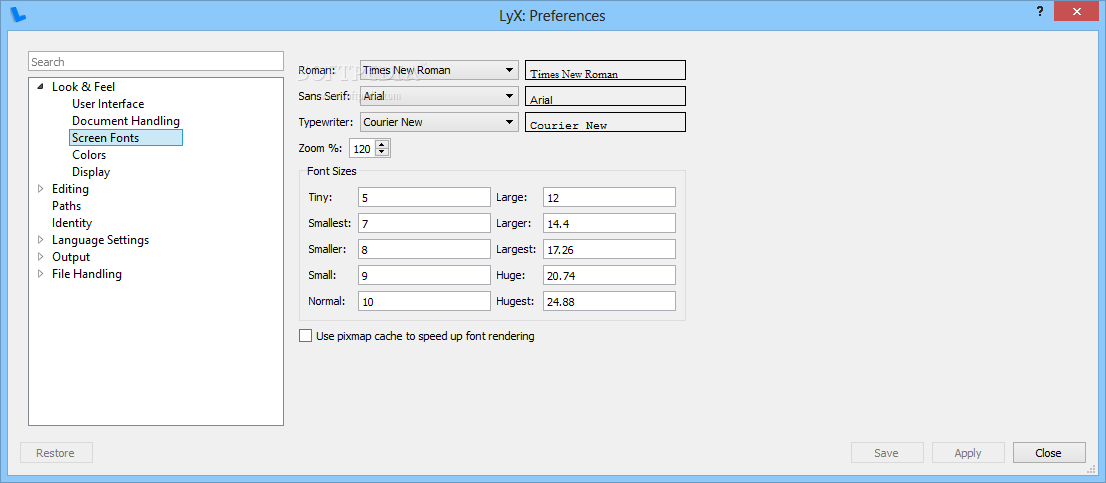The width and height of the screenshot is (1106, 483).
Task: Click the Times New Roman preview box
Action: (606, 70)
